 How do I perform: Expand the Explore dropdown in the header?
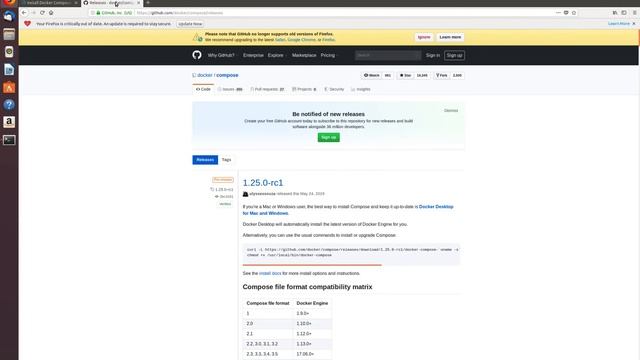pos(277,55)
